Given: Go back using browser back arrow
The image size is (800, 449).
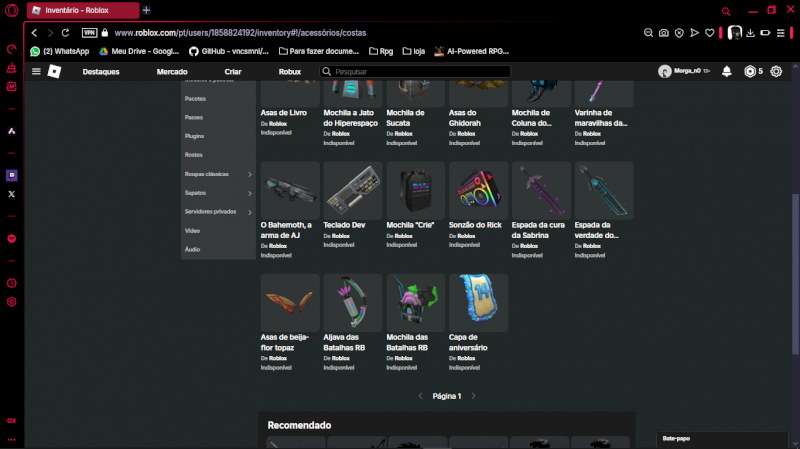Looking at the screenshot, I should click(x=34, y=33).
